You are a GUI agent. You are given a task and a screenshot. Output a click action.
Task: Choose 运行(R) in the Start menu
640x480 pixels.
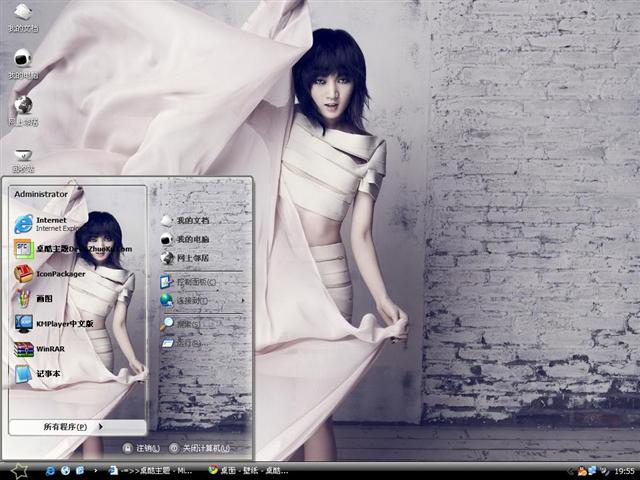pos(189,343)
